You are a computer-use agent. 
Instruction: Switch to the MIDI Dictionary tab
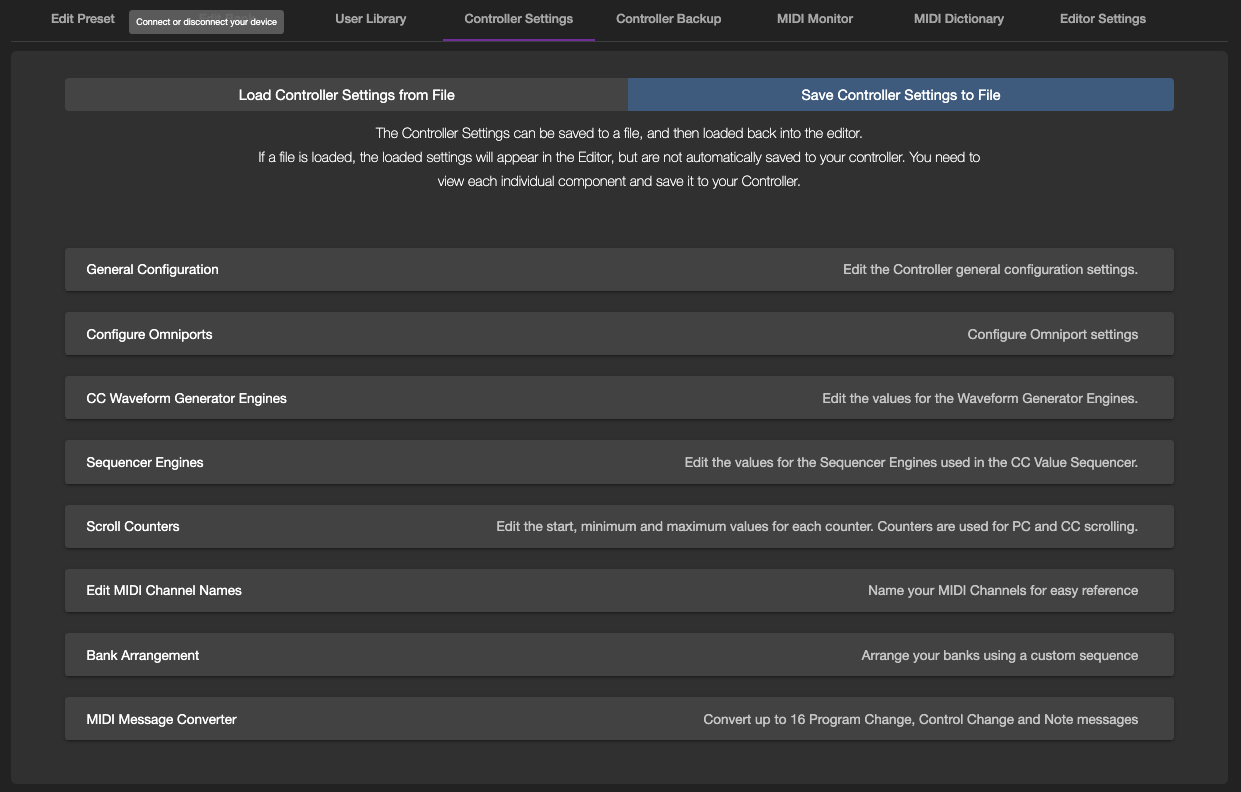click(x=958, y=19)
